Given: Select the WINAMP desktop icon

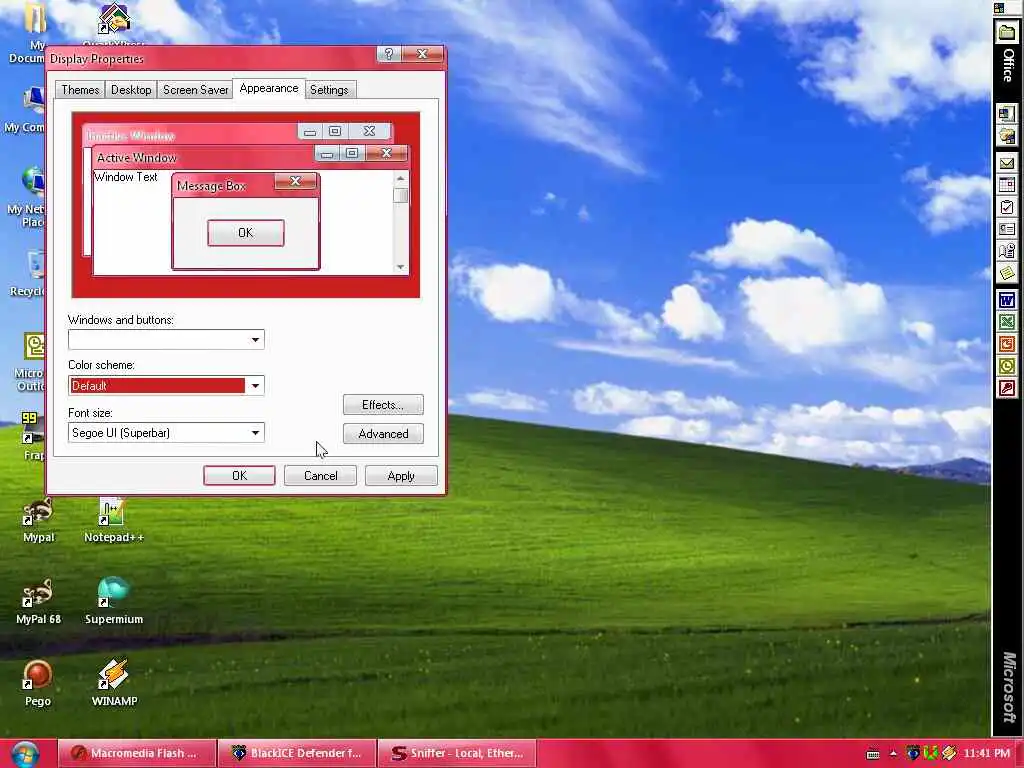Looking at the screenshot, I should click(114, 684).
